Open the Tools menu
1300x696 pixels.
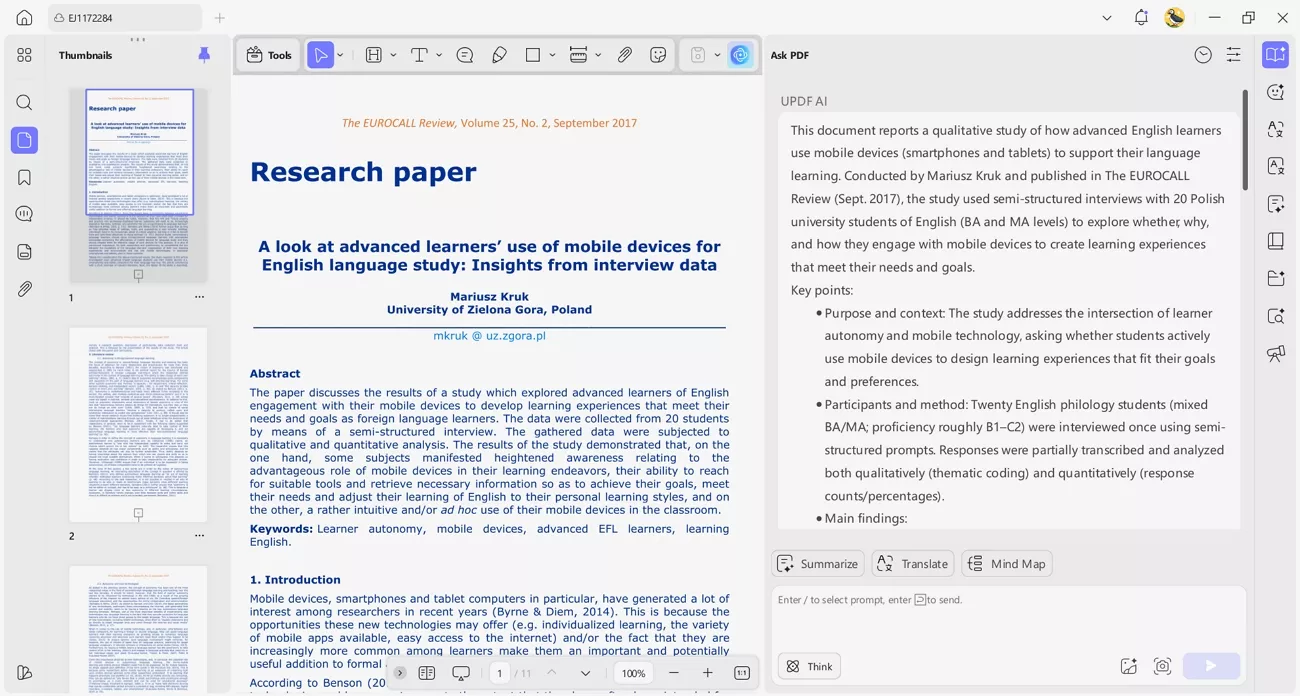click(268, 55)
